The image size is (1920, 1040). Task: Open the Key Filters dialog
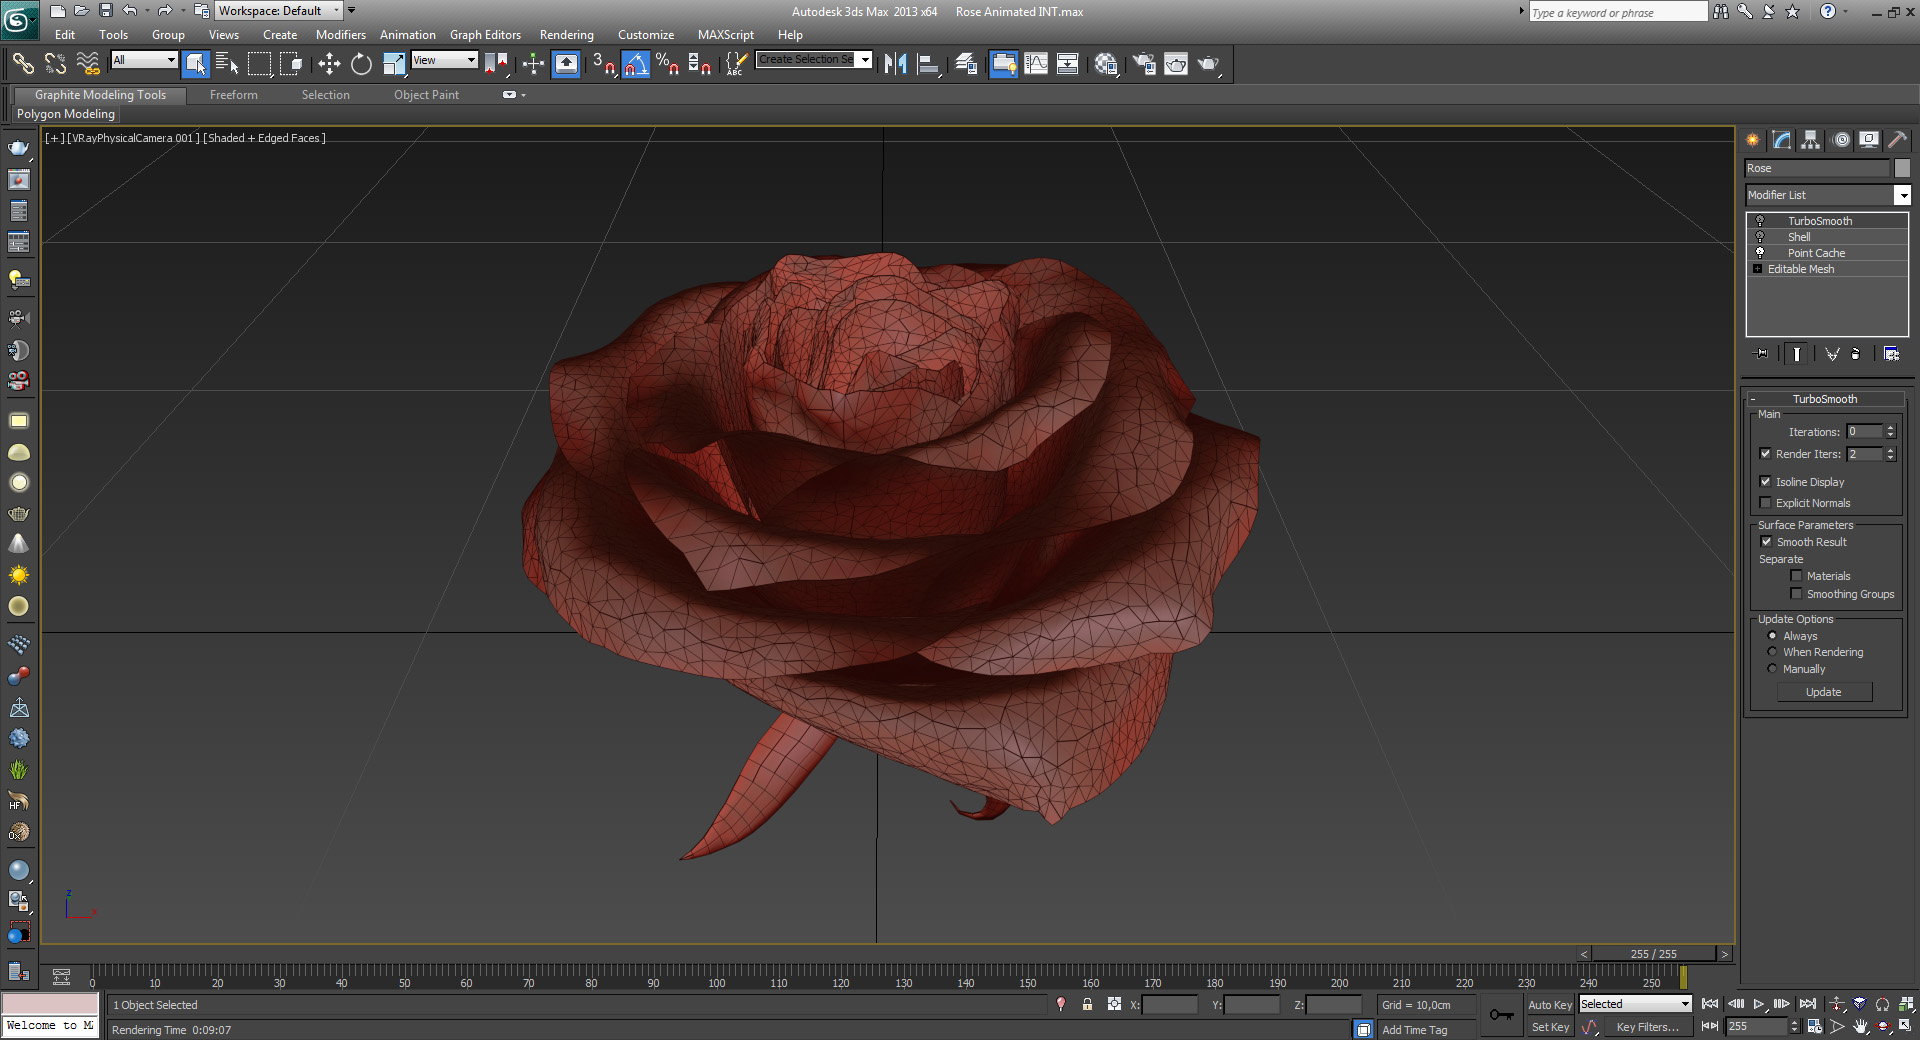(x=1648, y=1027)
